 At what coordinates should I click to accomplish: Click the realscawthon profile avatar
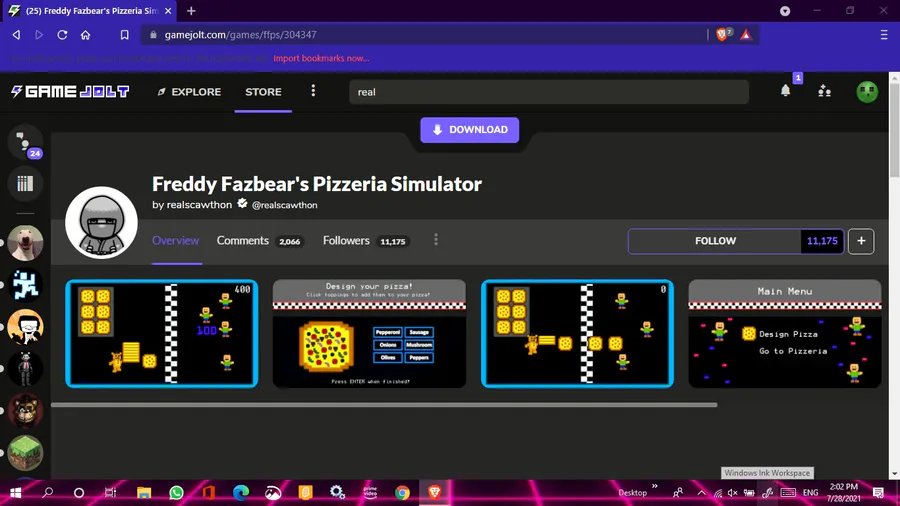pyautogui.click(x=101, y=223)
